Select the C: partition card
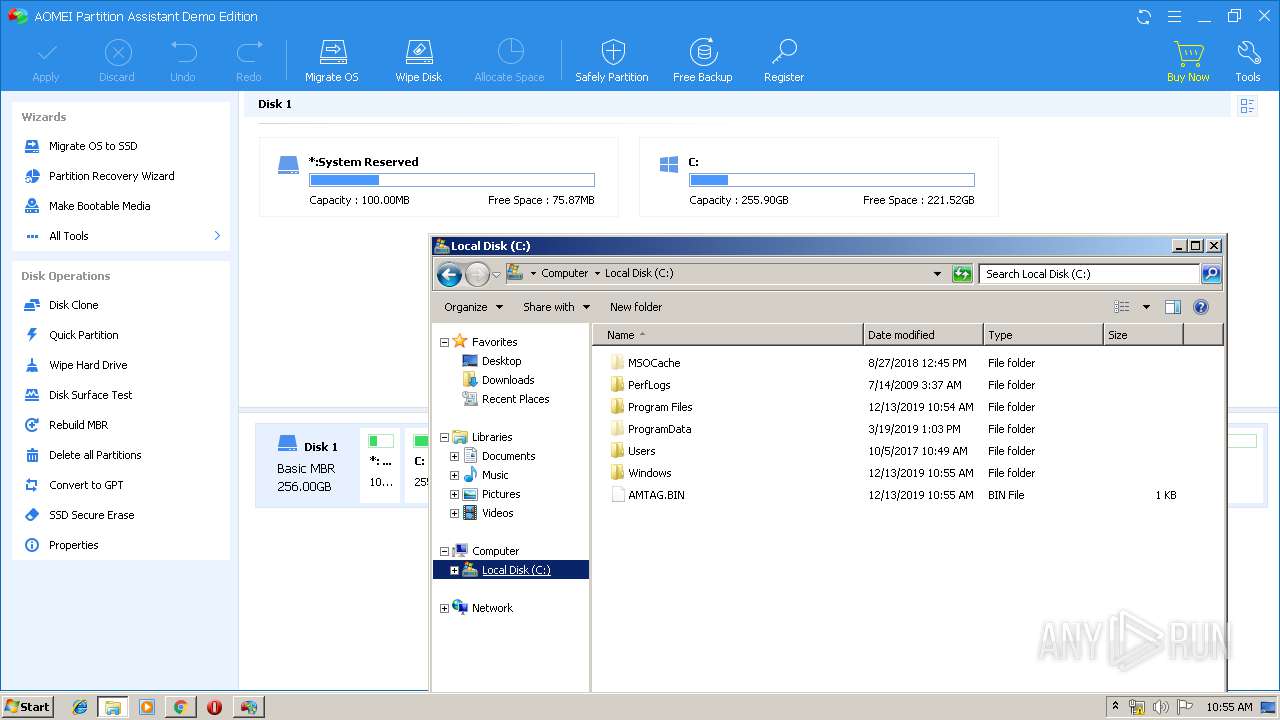1280x720 pixels. (x=818, y=177)
